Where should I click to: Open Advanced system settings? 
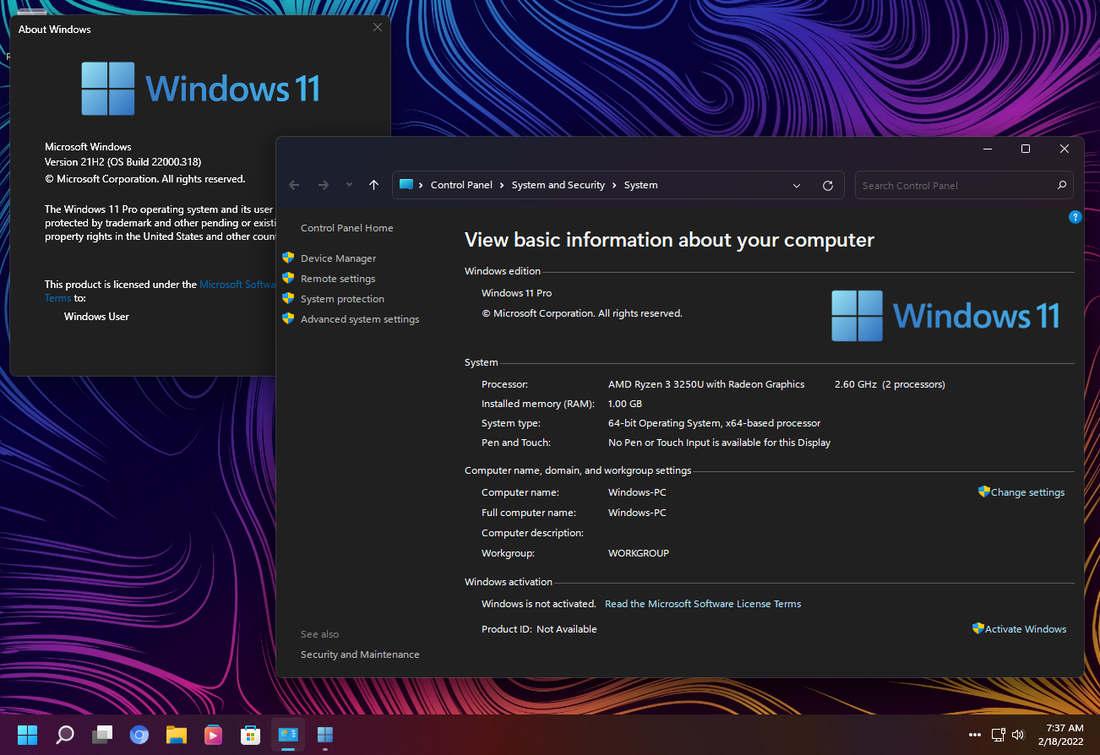[360, 319]
